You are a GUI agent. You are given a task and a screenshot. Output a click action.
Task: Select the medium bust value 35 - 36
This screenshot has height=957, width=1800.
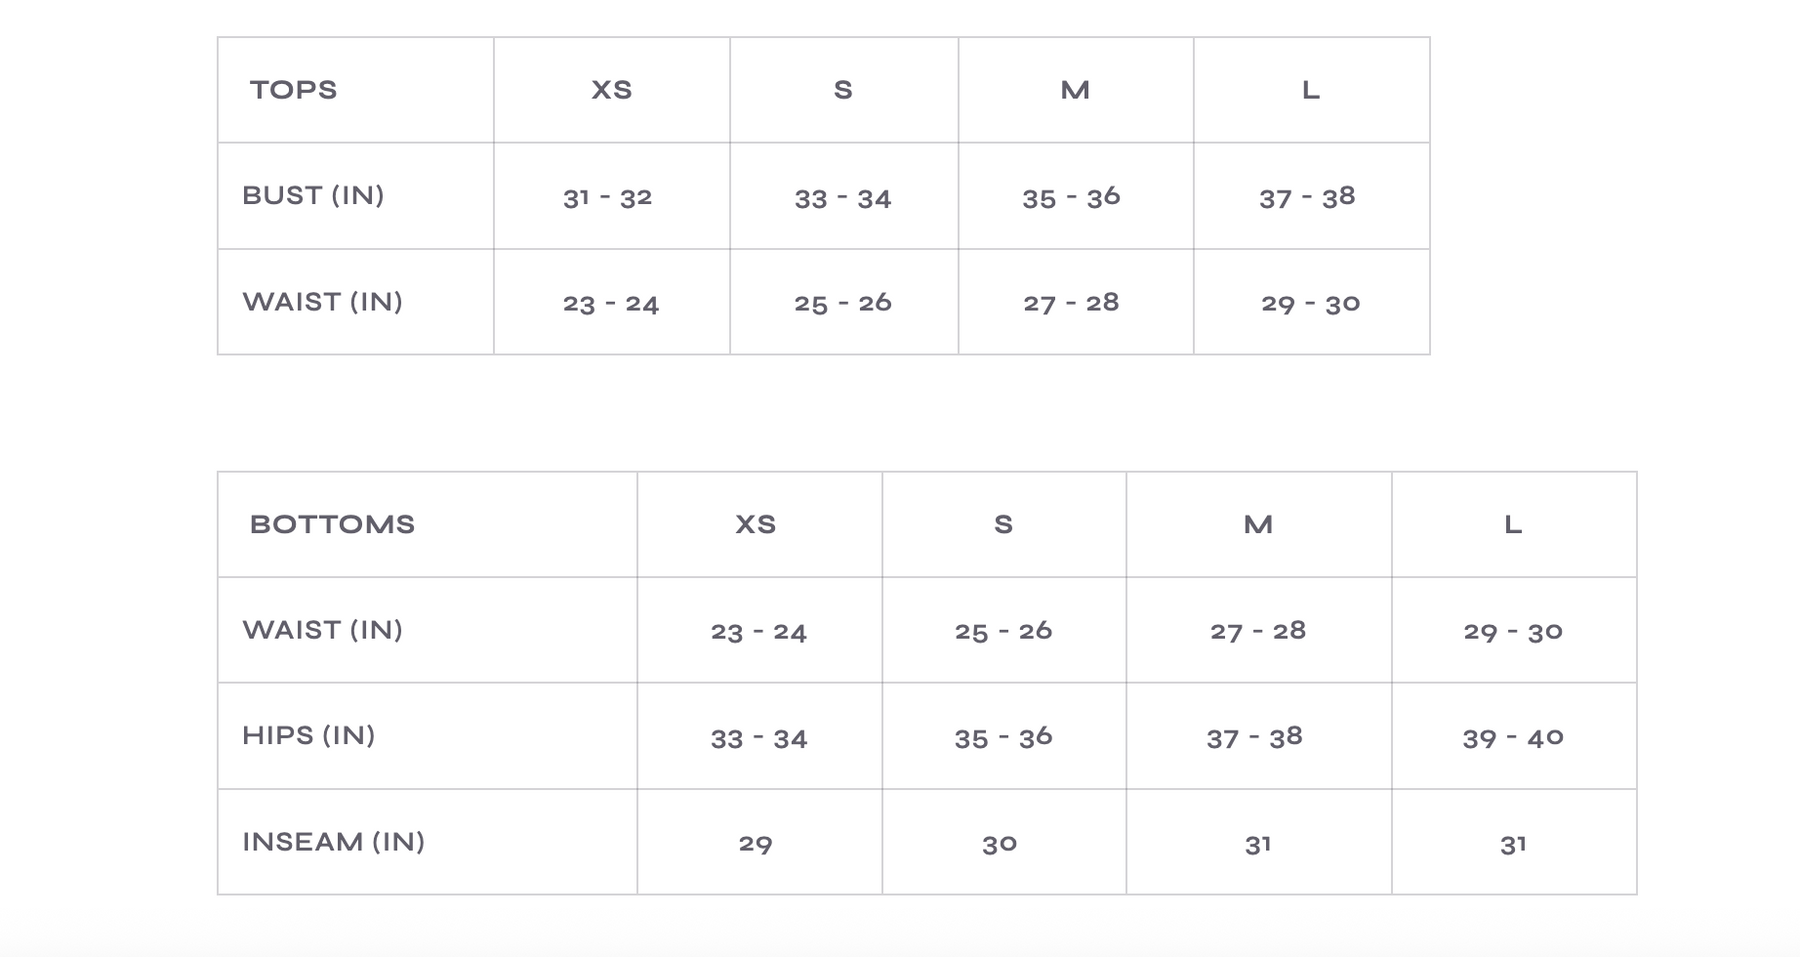click(x=1071, y=198)
